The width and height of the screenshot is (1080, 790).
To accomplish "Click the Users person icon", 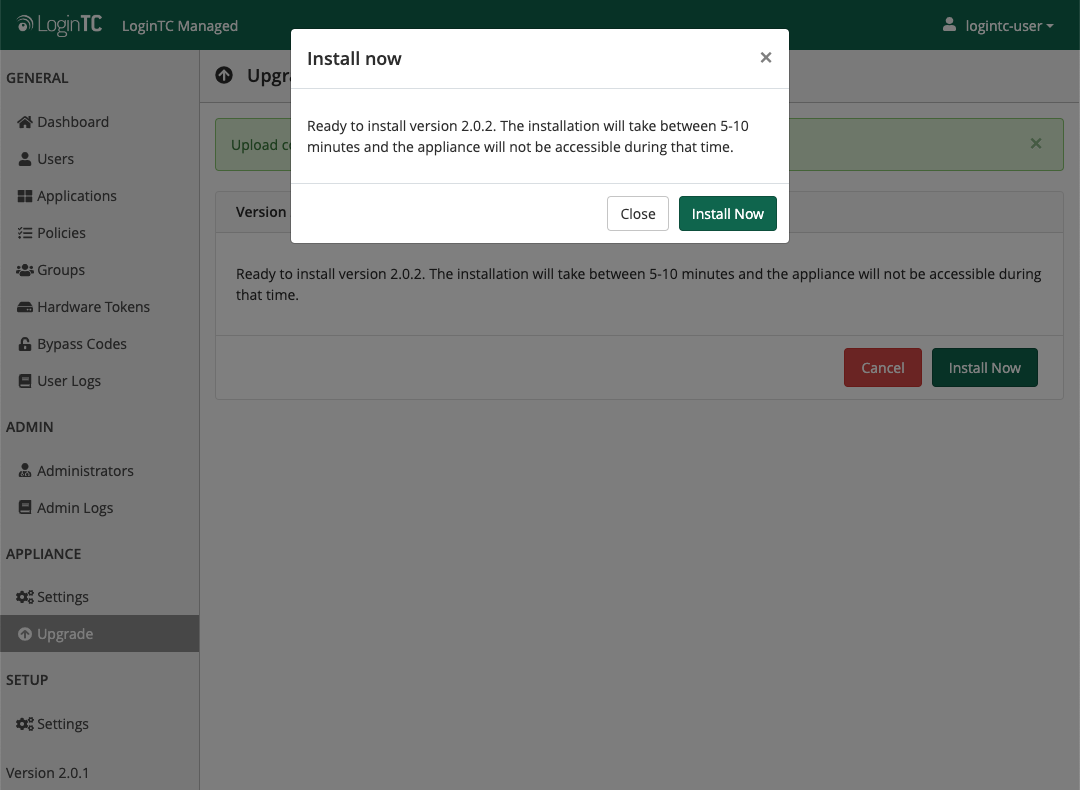I will pyautogui.click(x=25, y=159).
